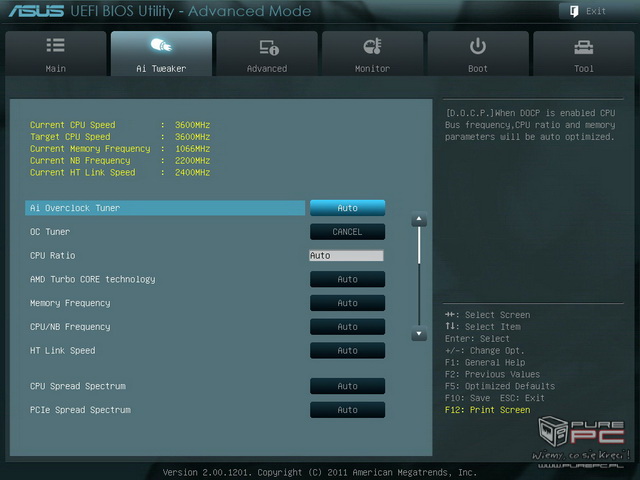Click the F5: Optimized Defaults hint

(500, 386)
